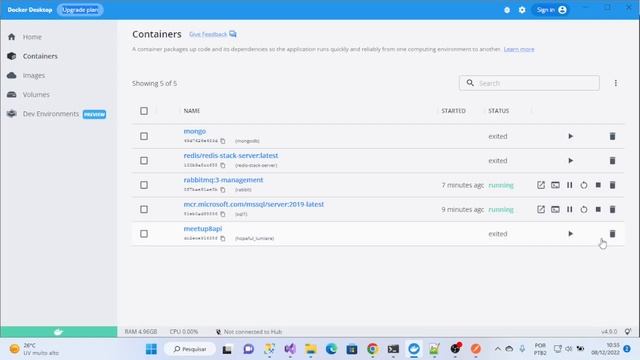
Task: Select all containers checkbox in header
Action: pos(144,111)
